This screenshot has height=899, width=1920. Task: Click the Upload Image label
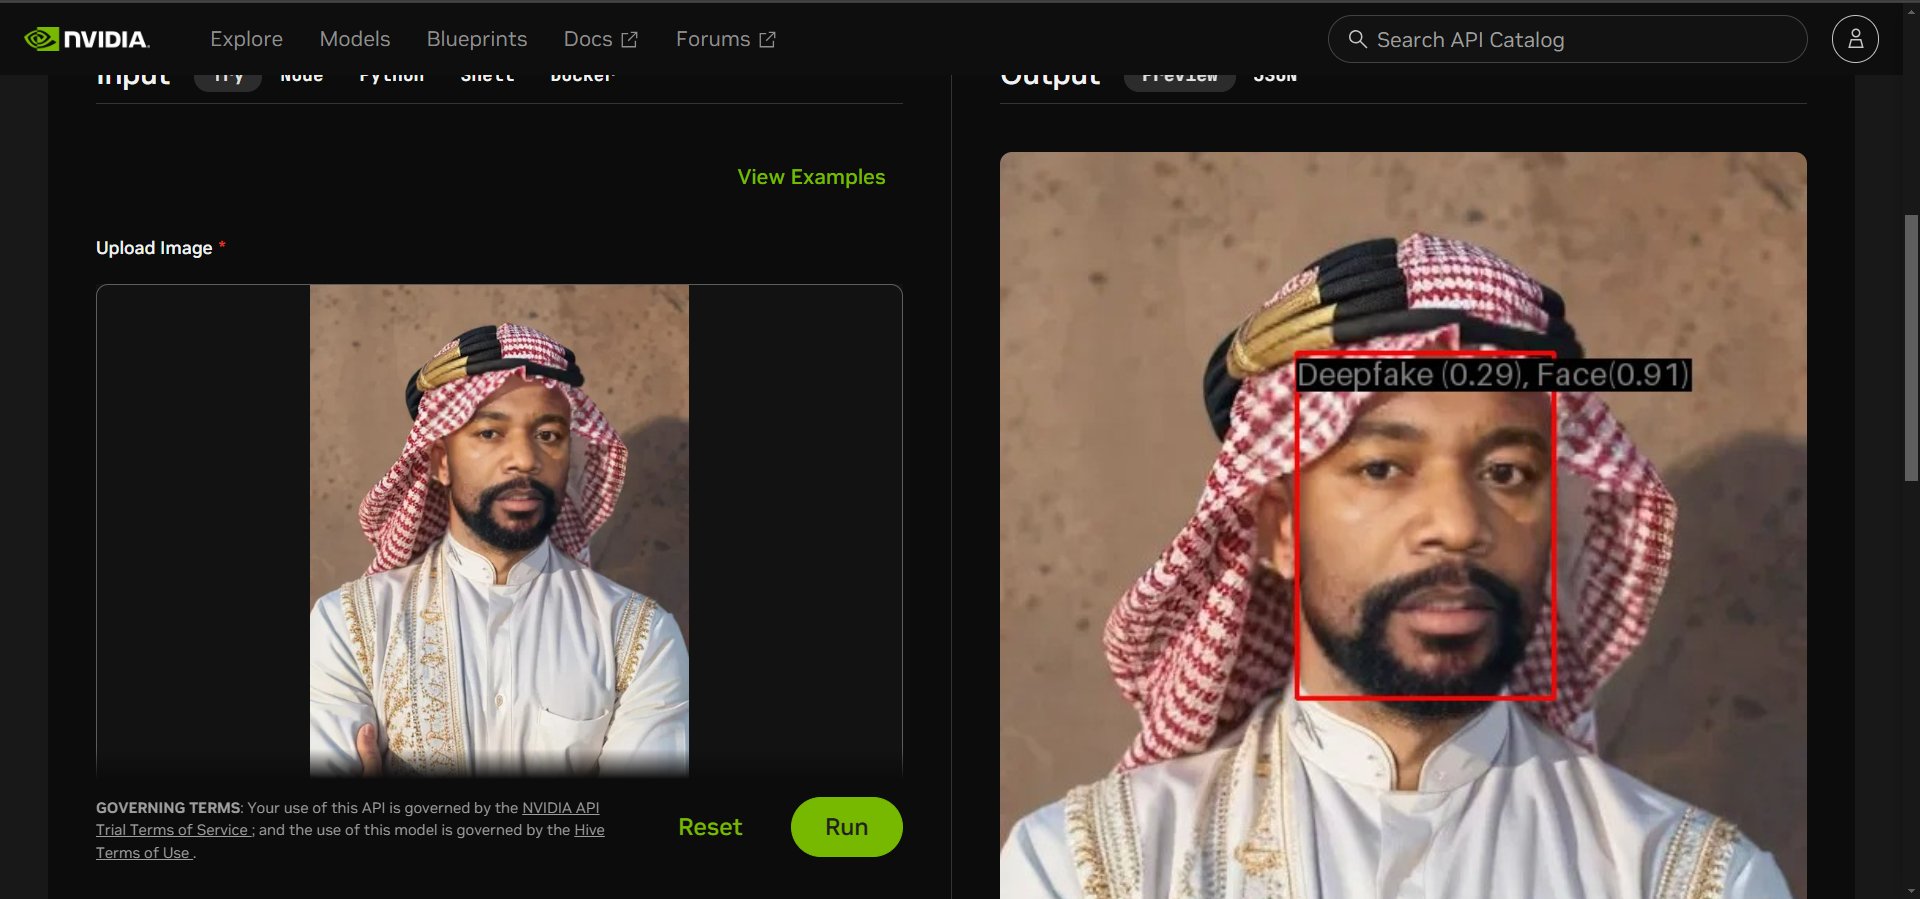pos(154,248)
